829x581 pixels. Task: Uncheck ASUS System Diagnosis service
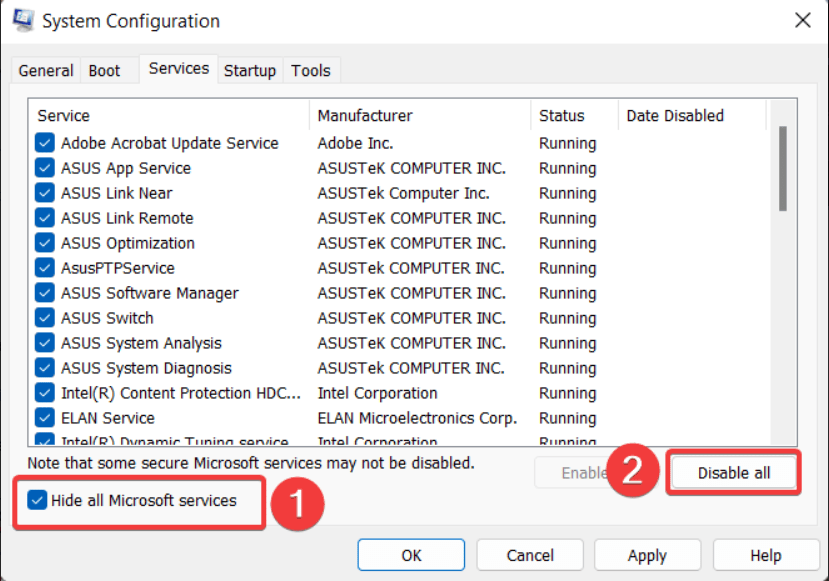43,368
